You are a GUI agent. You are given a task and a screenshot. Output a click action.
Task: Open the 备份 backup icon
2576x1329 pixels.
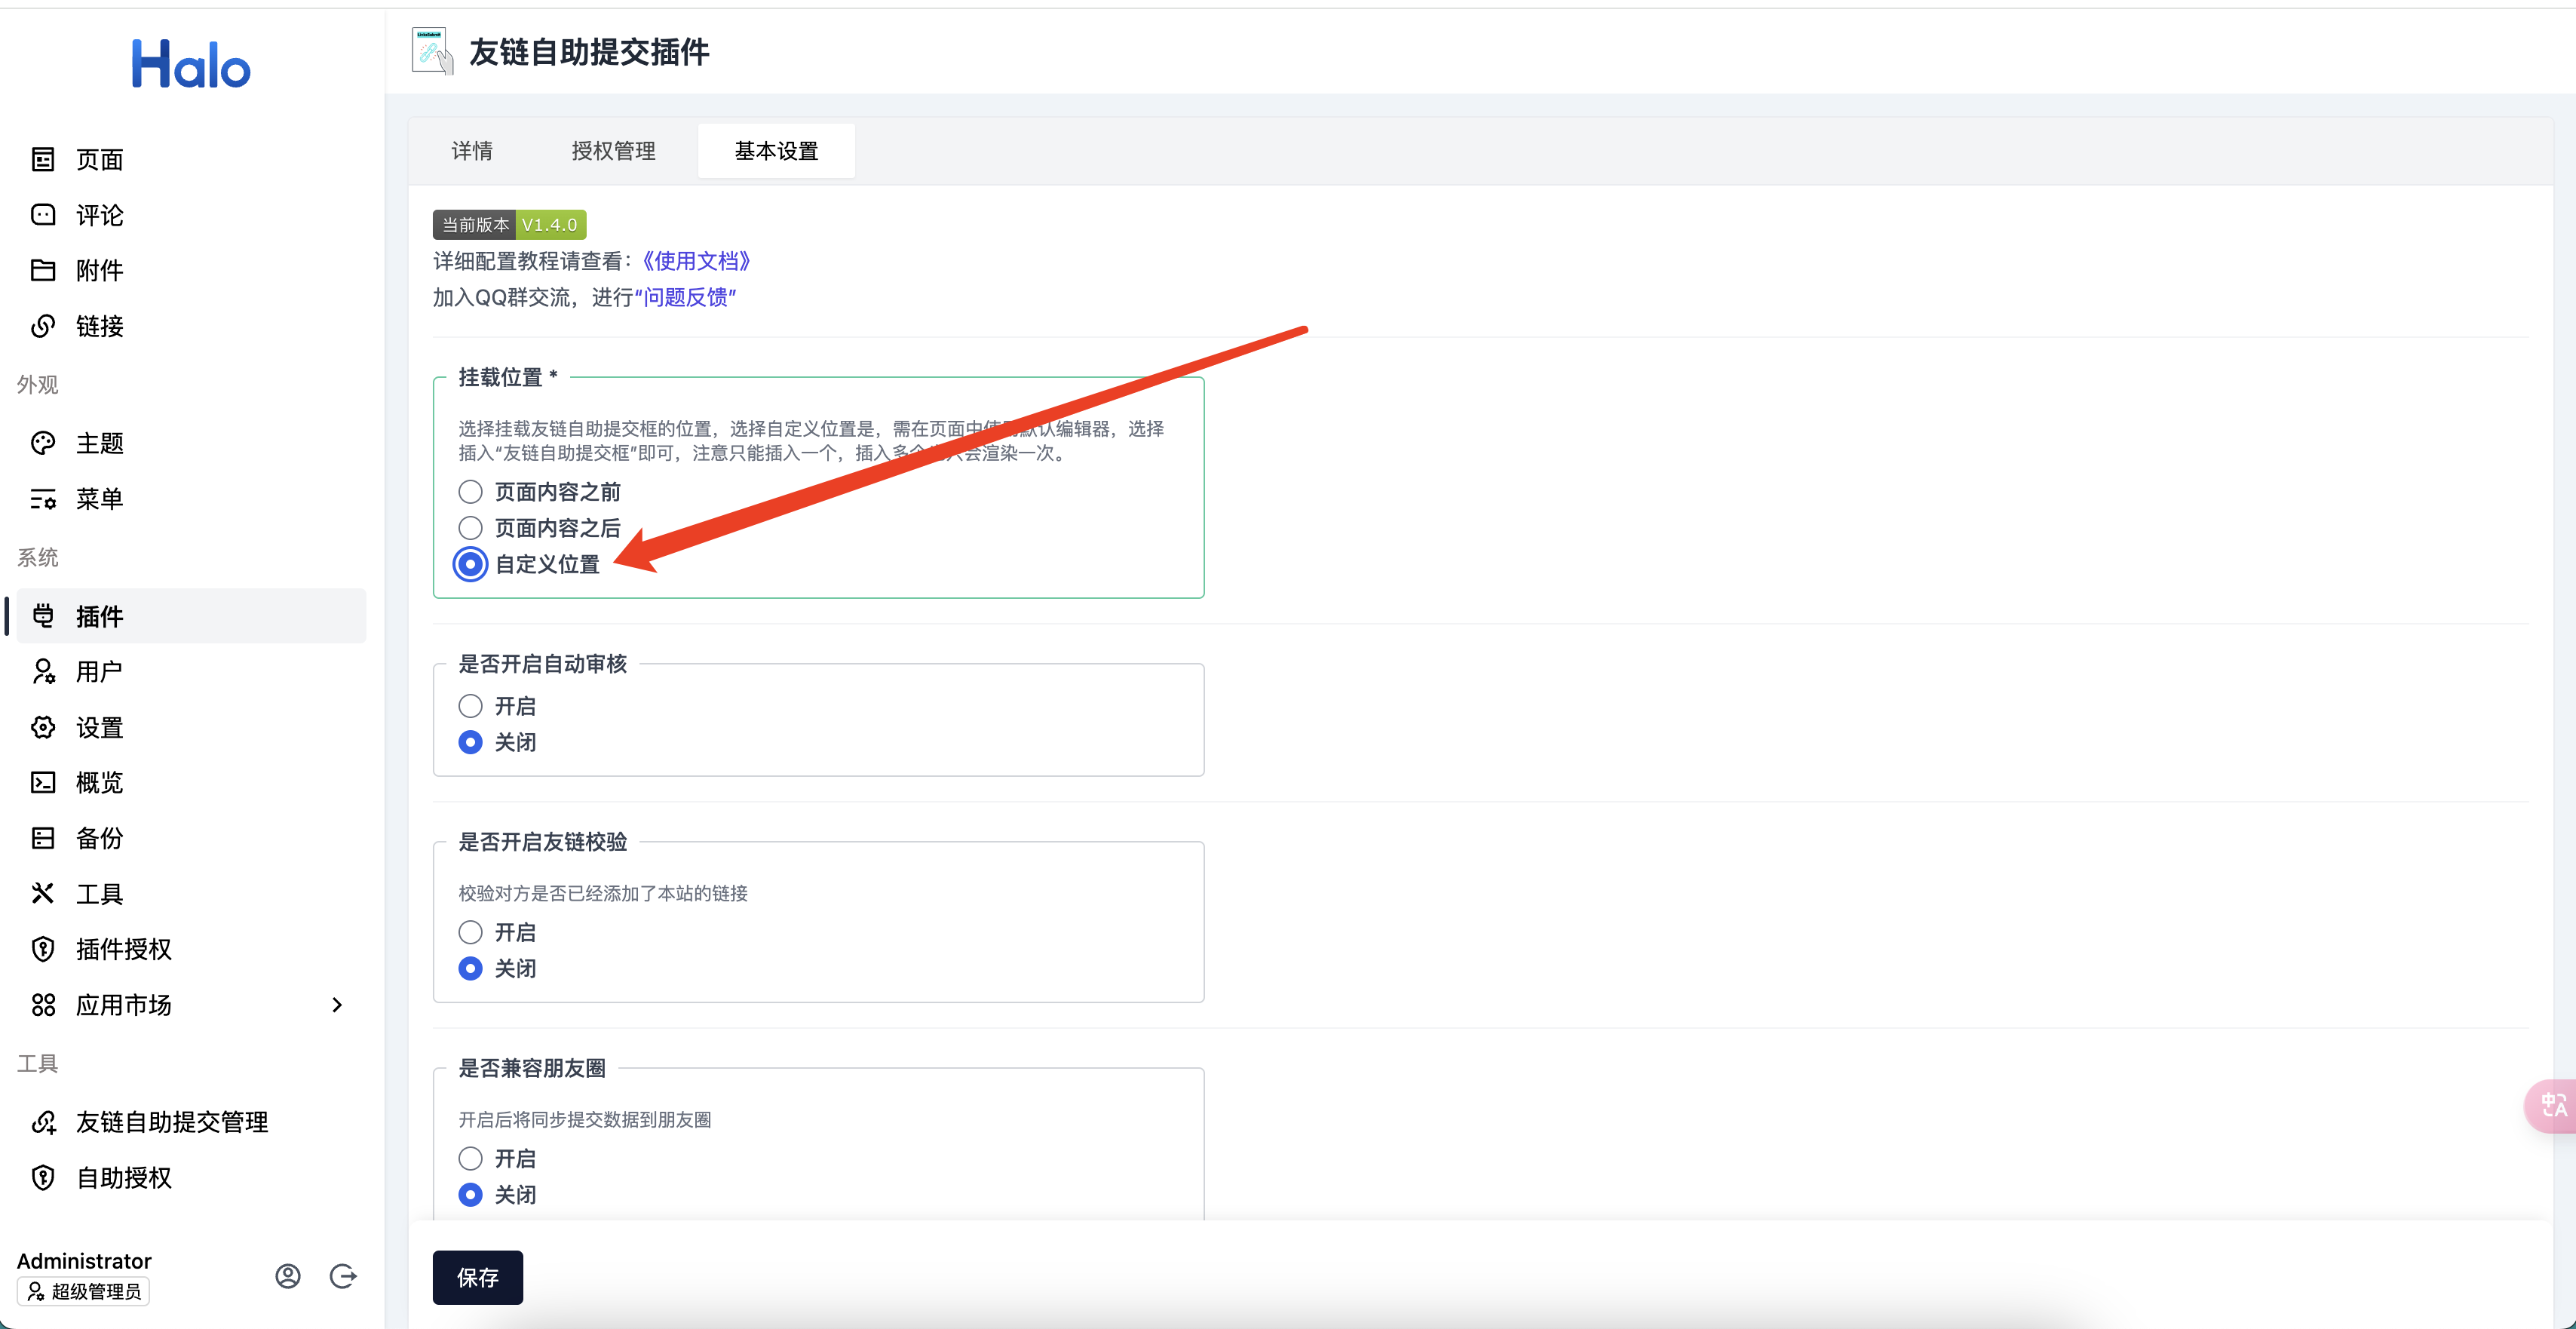(x=43, y=837)
